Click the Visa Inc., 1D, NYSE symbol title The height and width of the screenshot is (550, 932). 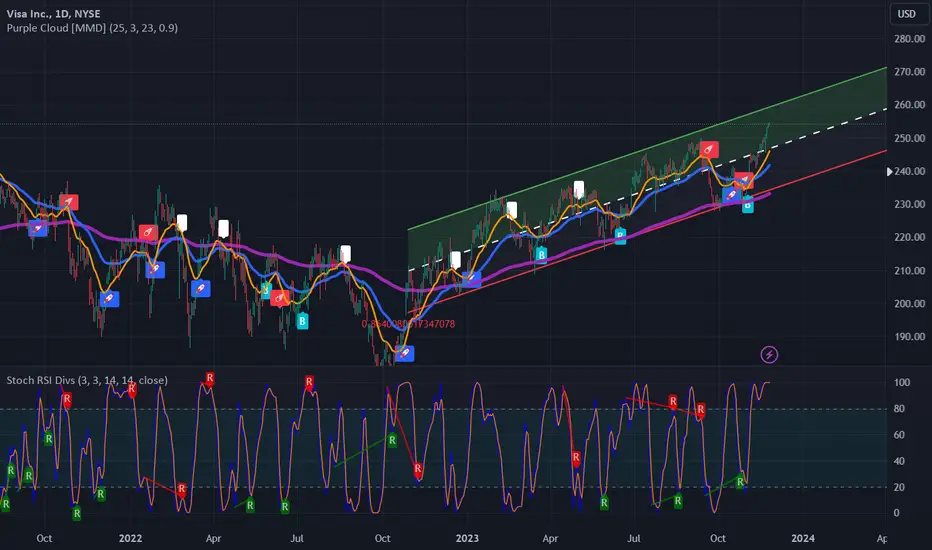53,14
